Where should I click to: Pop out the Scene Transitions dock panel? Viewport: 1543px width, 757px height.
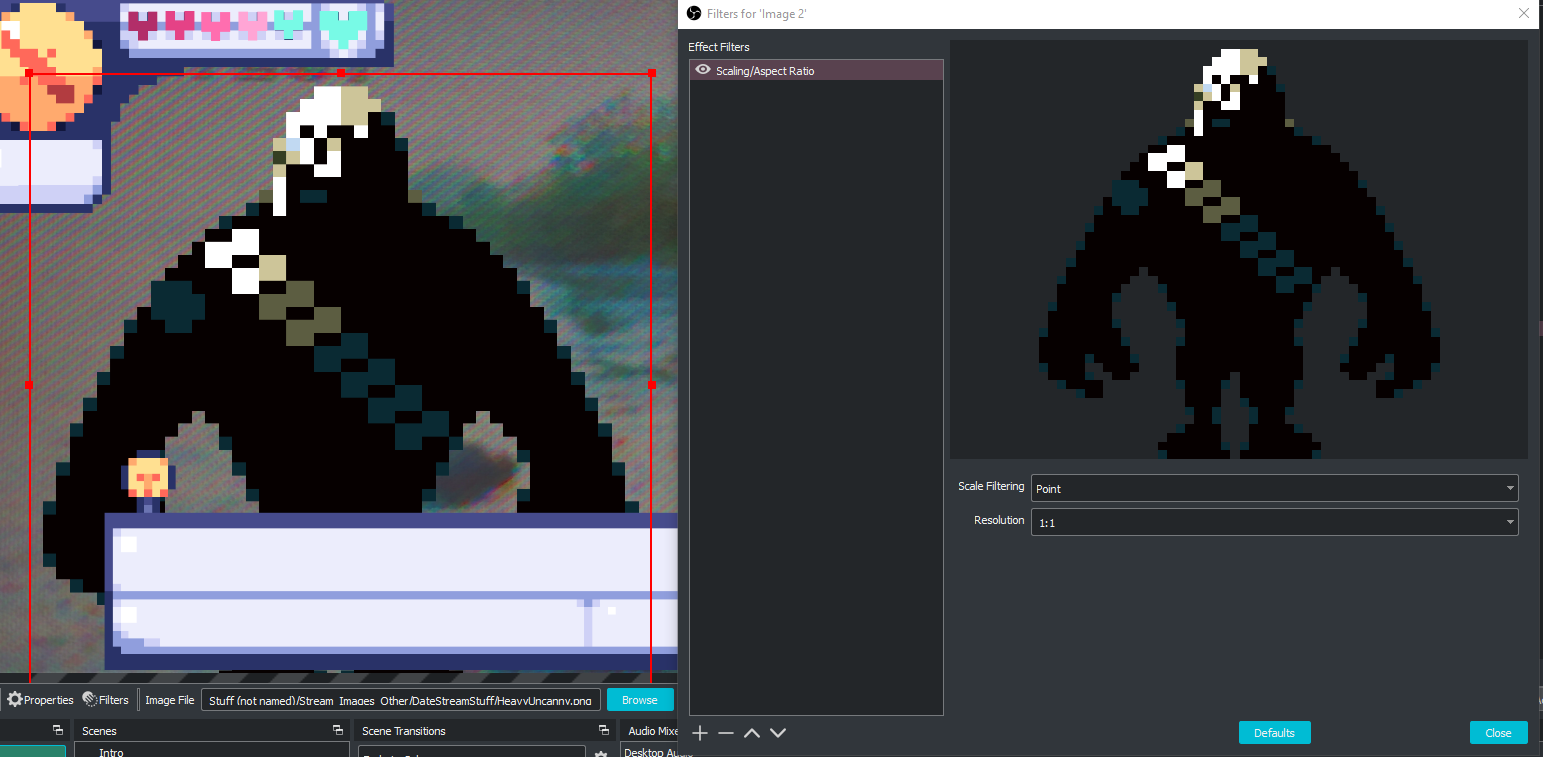pos(603,730)
